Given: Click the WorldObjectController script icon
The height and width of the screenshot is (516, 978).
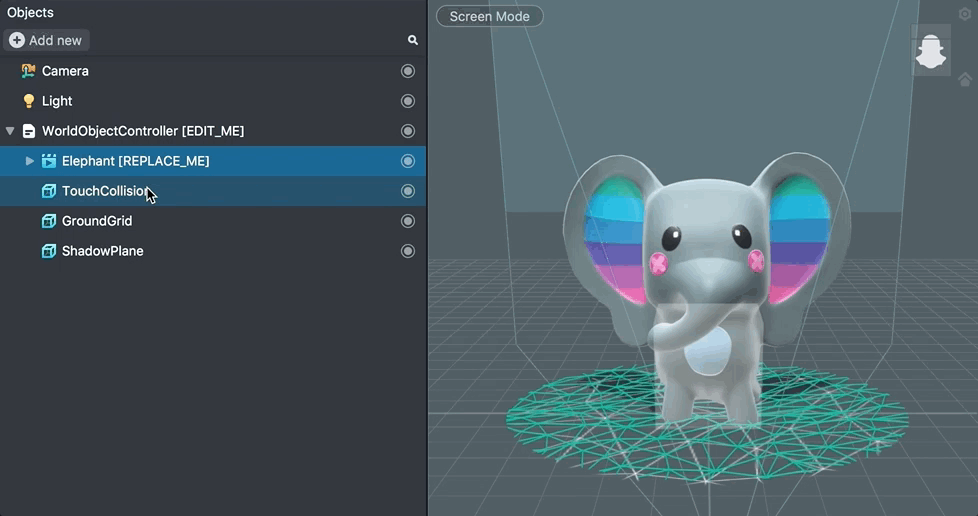Looking at the screenshot, I should pyautogui.click(x=28, y=131).
